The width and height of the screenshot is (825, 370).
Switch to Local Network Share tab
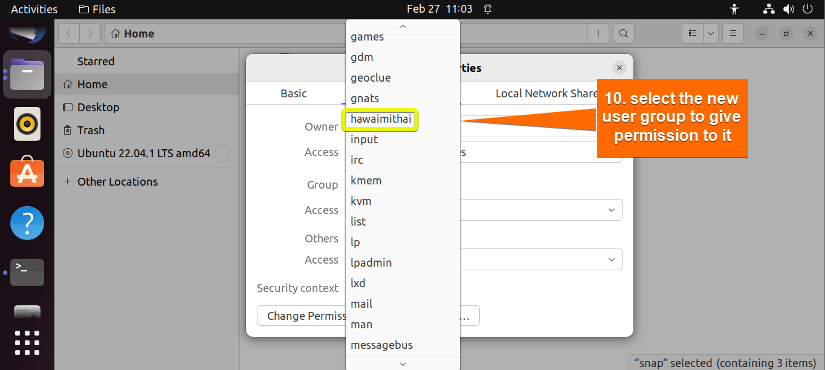click(547, 93)
